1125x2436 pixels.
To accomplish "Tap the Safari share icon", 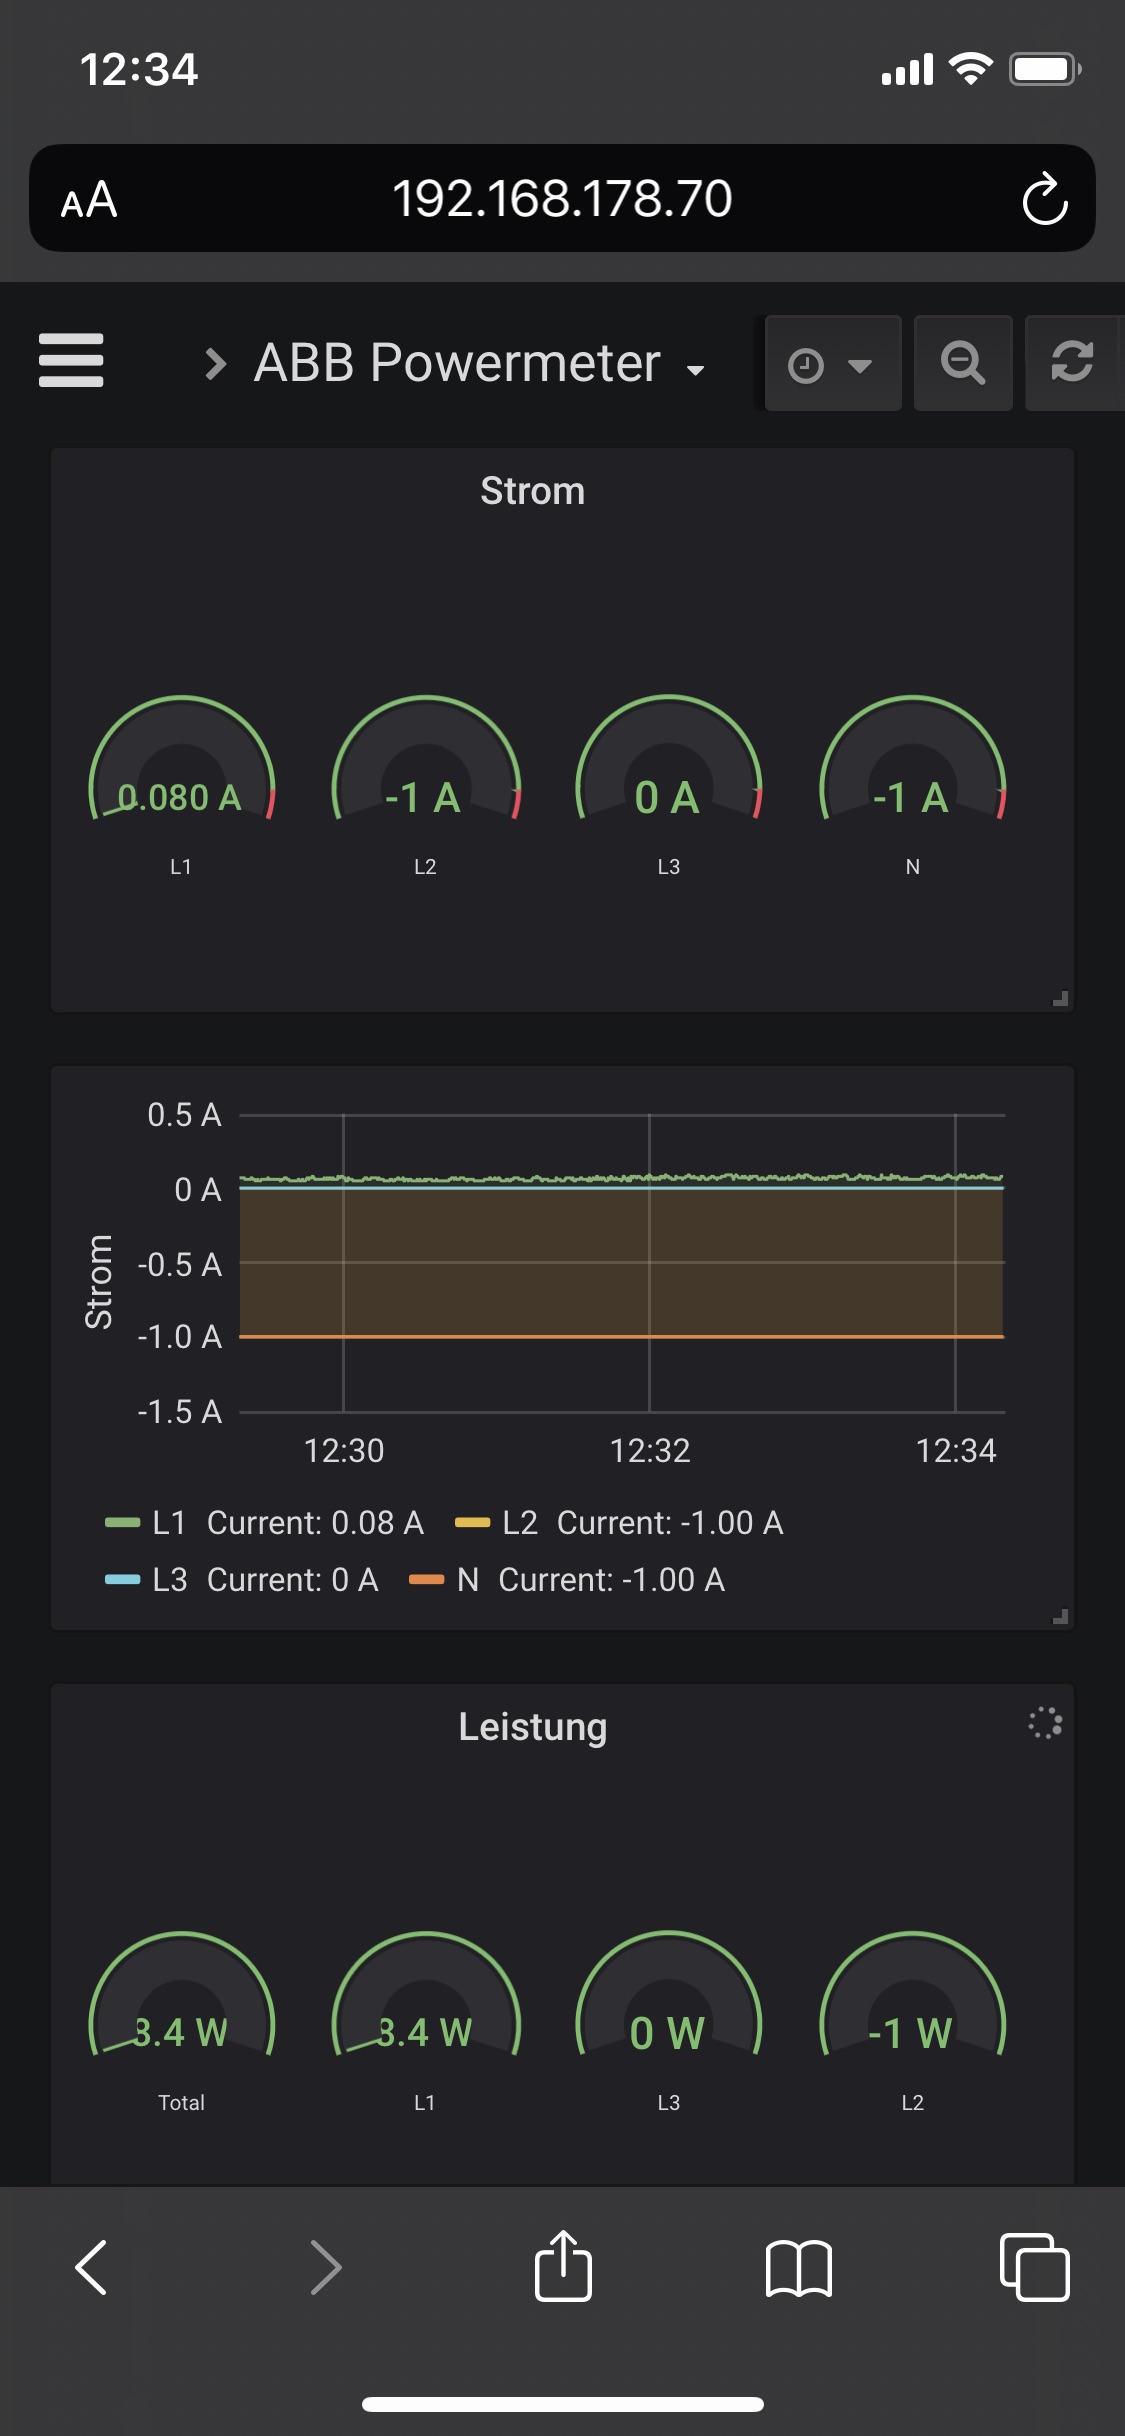I will [x=563, y=2266].
